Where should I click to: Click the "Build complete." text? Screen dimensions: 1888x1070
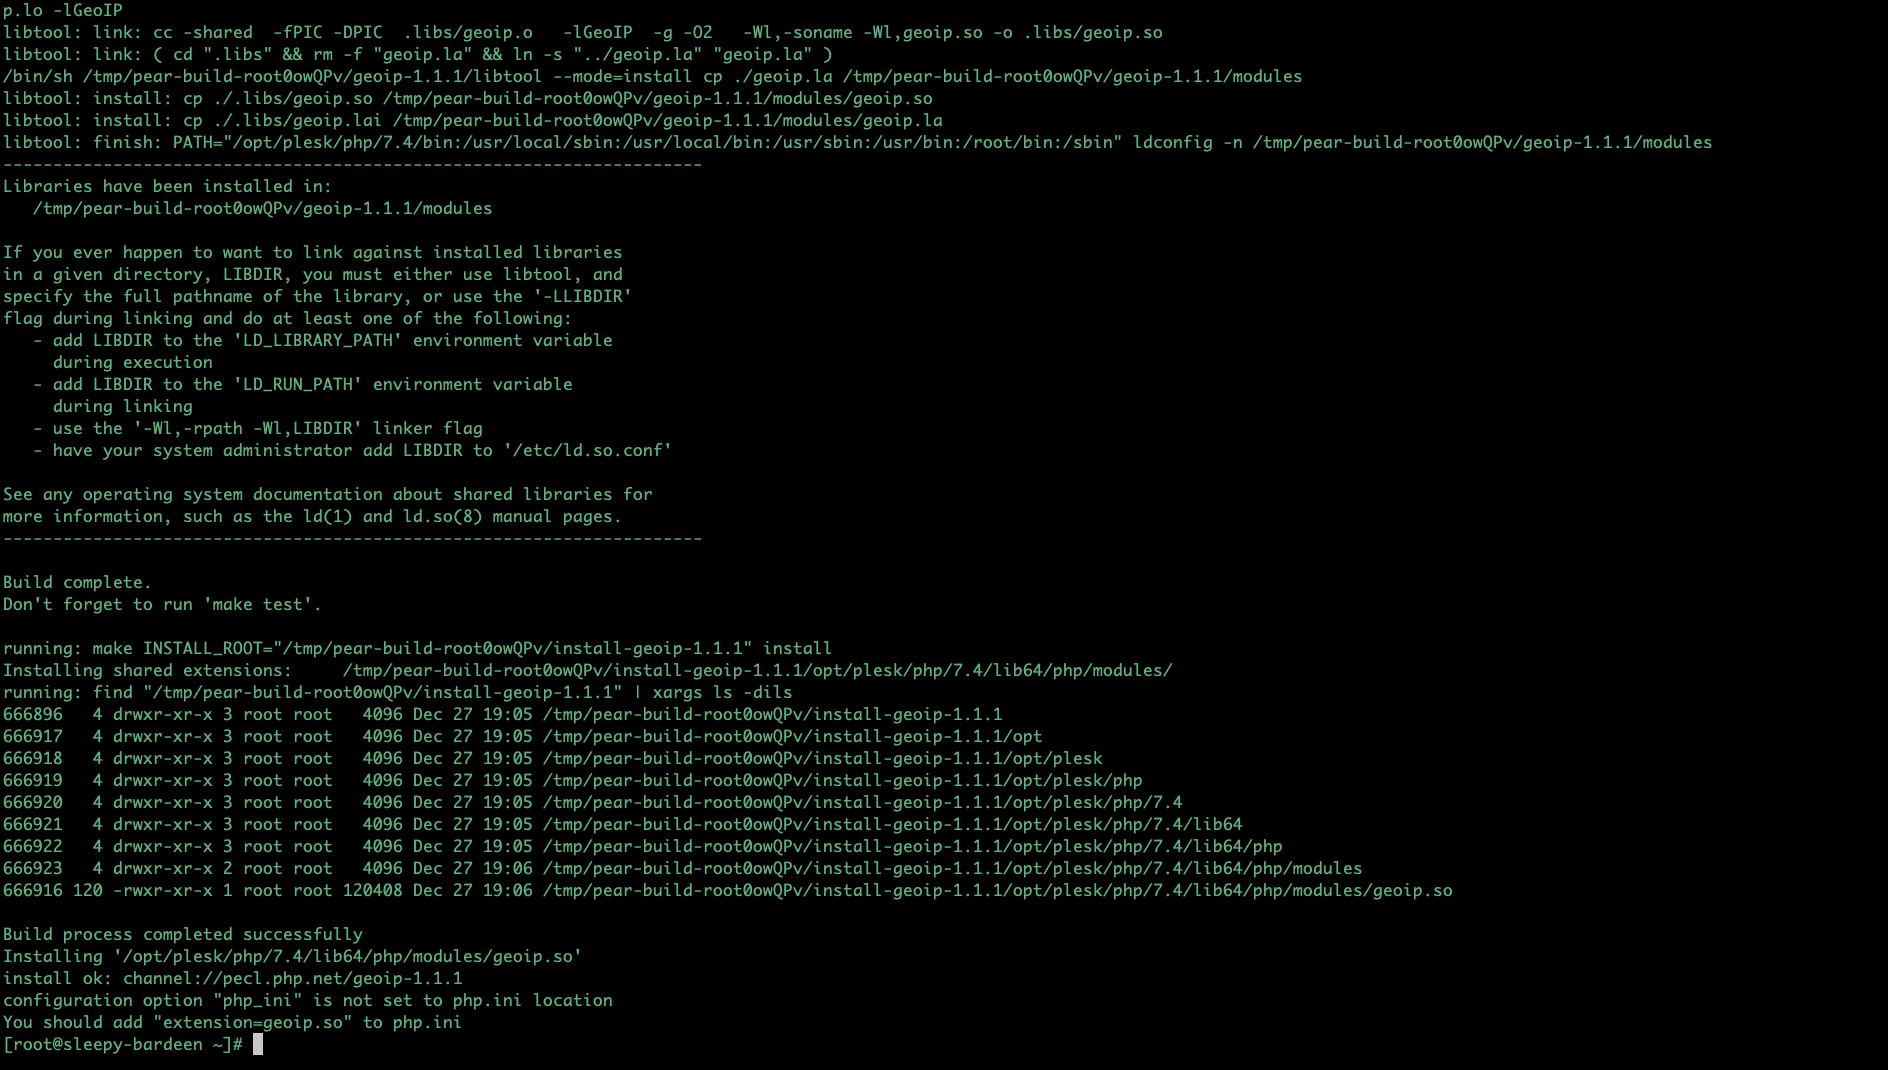pyautogui.click(x=77, y=583)
